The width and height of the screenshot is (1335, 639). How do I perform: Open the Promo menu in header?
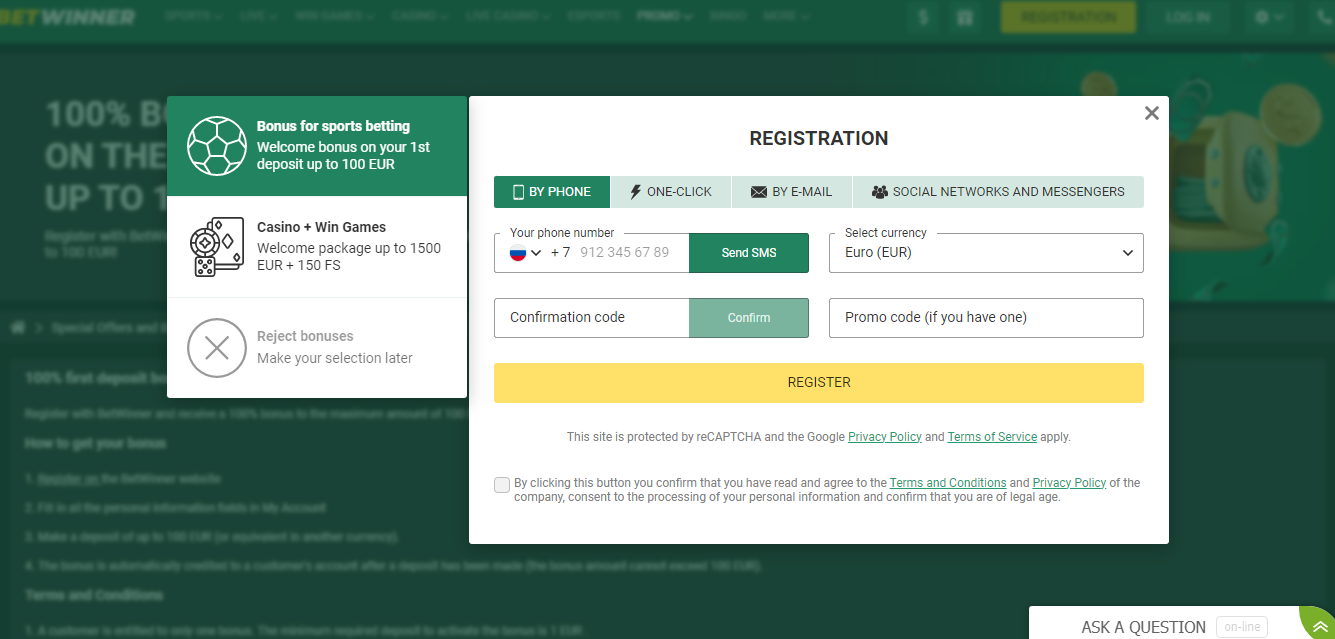point(664,17)
